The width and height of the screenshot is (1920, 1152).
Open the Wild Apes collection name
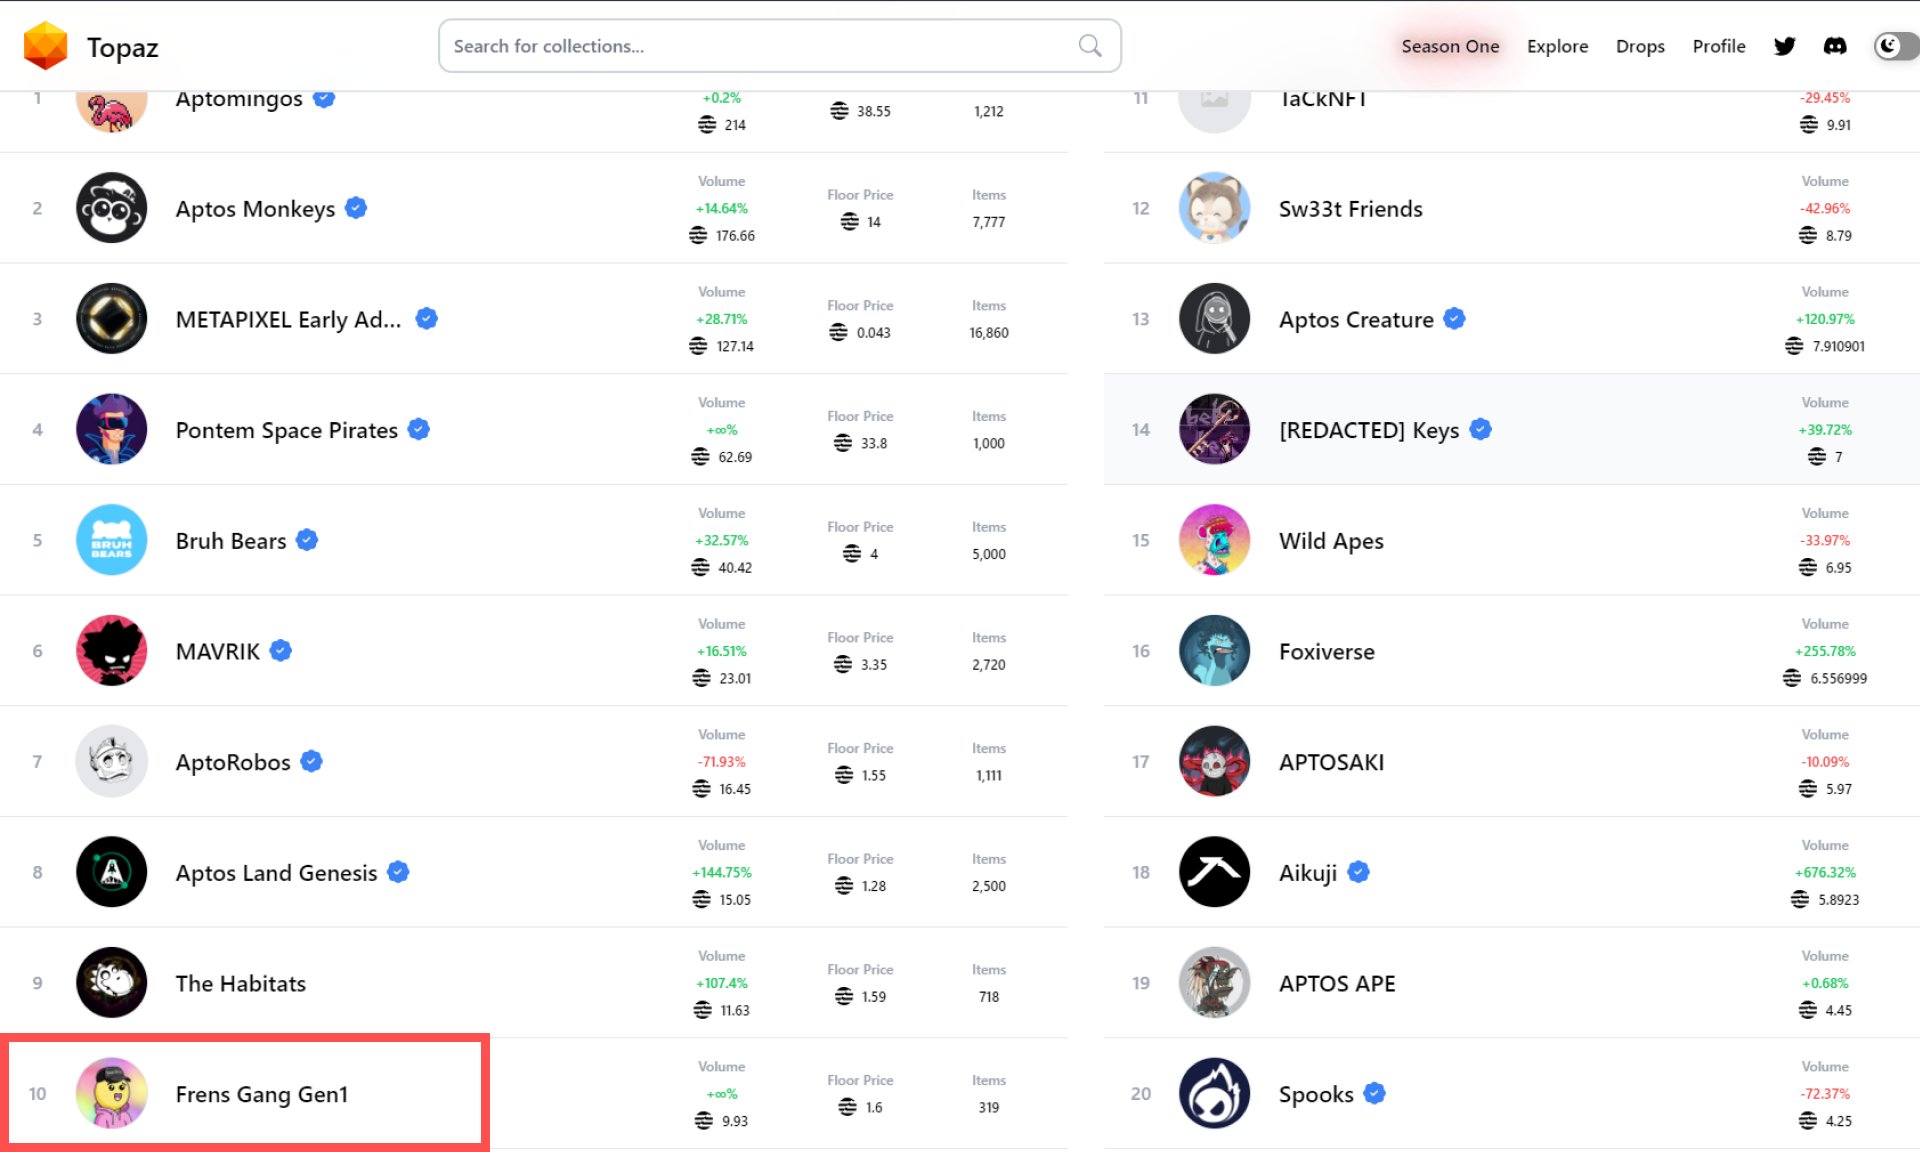pyautogui.click(x=1331, y=541)
